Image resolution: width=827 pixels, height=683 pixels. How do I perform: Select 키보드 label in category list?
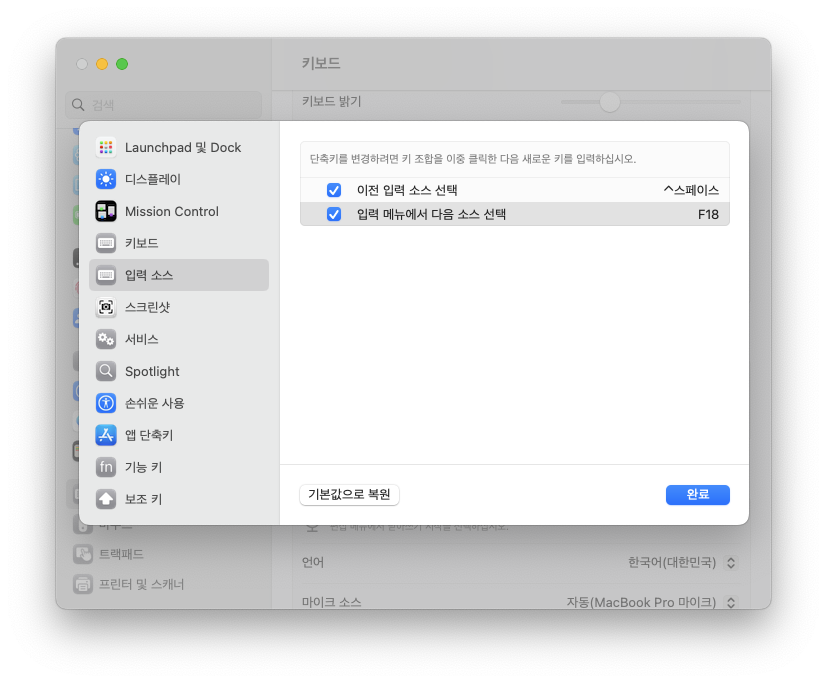[141, 243]
